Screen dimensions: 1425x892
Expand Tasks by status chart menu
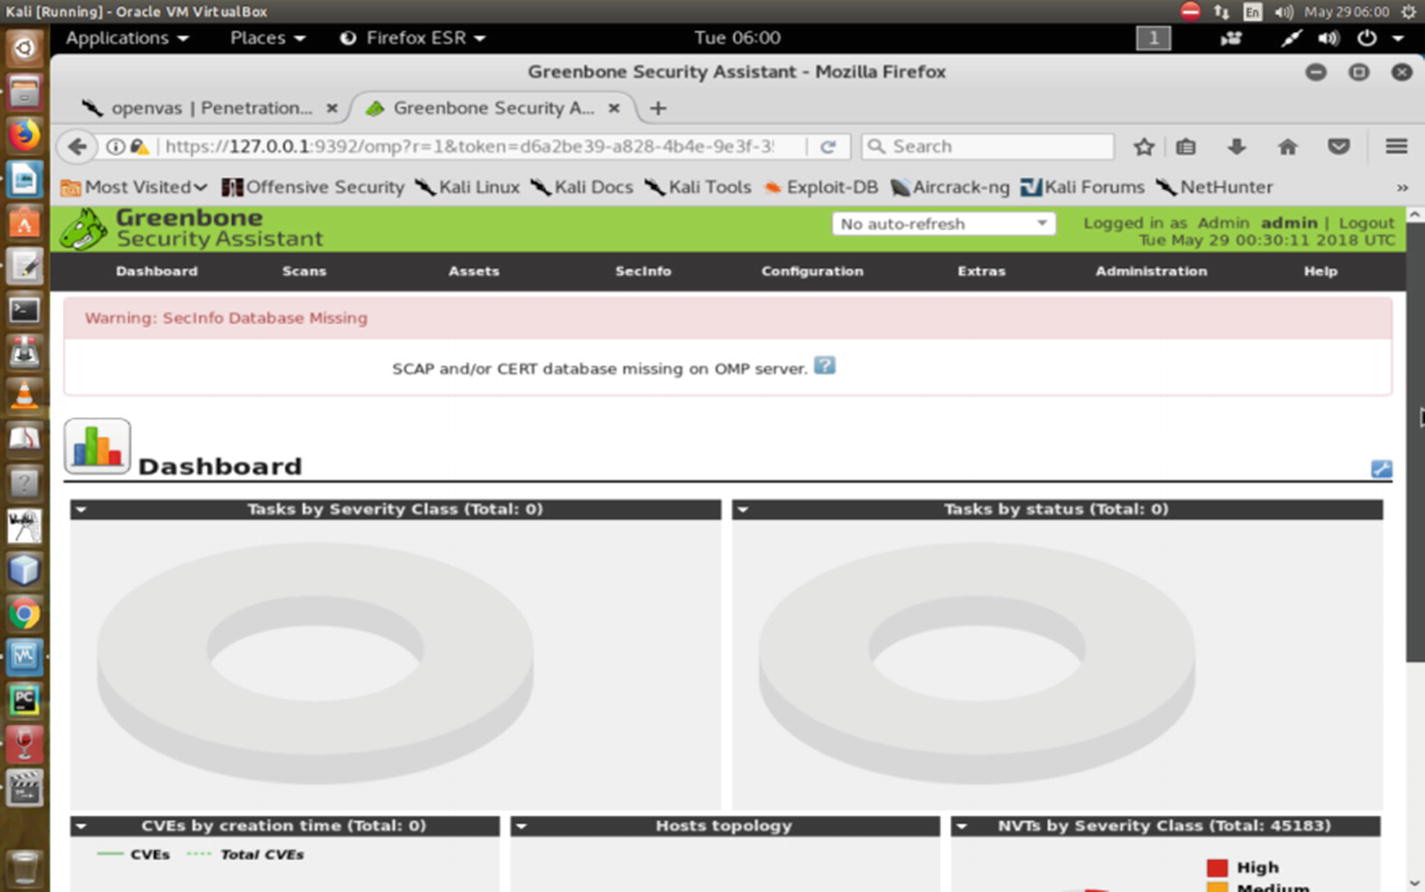[x=742, y=510]
